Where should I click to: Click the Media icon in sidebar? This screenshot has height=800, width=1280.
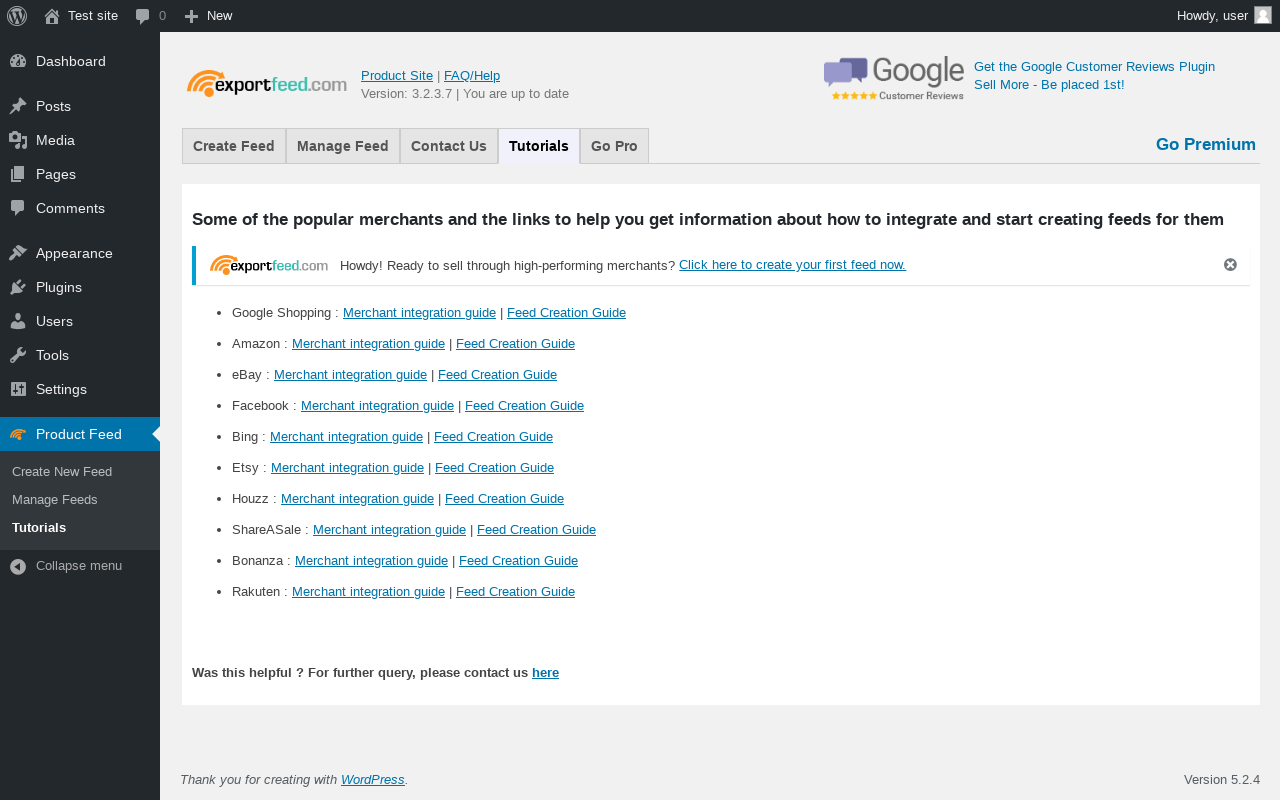pyautogui.click(x=18, y=140)
